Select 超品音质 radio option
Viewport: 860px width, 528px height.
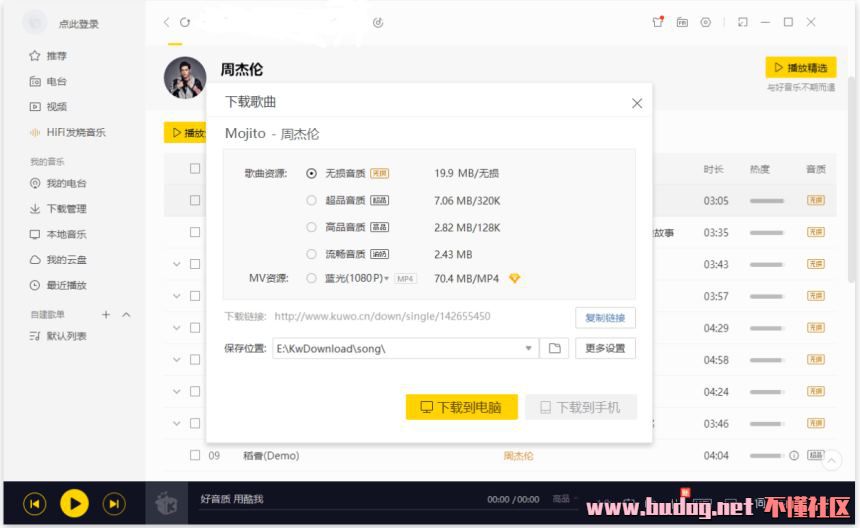(x=312, y=200)
